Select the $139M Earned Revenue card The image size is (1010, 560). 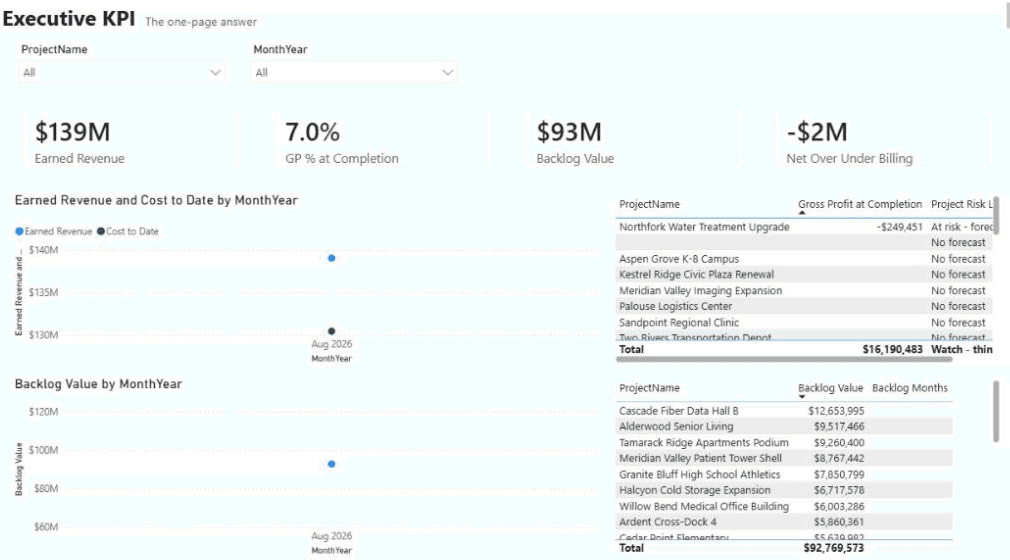(131, 140)
